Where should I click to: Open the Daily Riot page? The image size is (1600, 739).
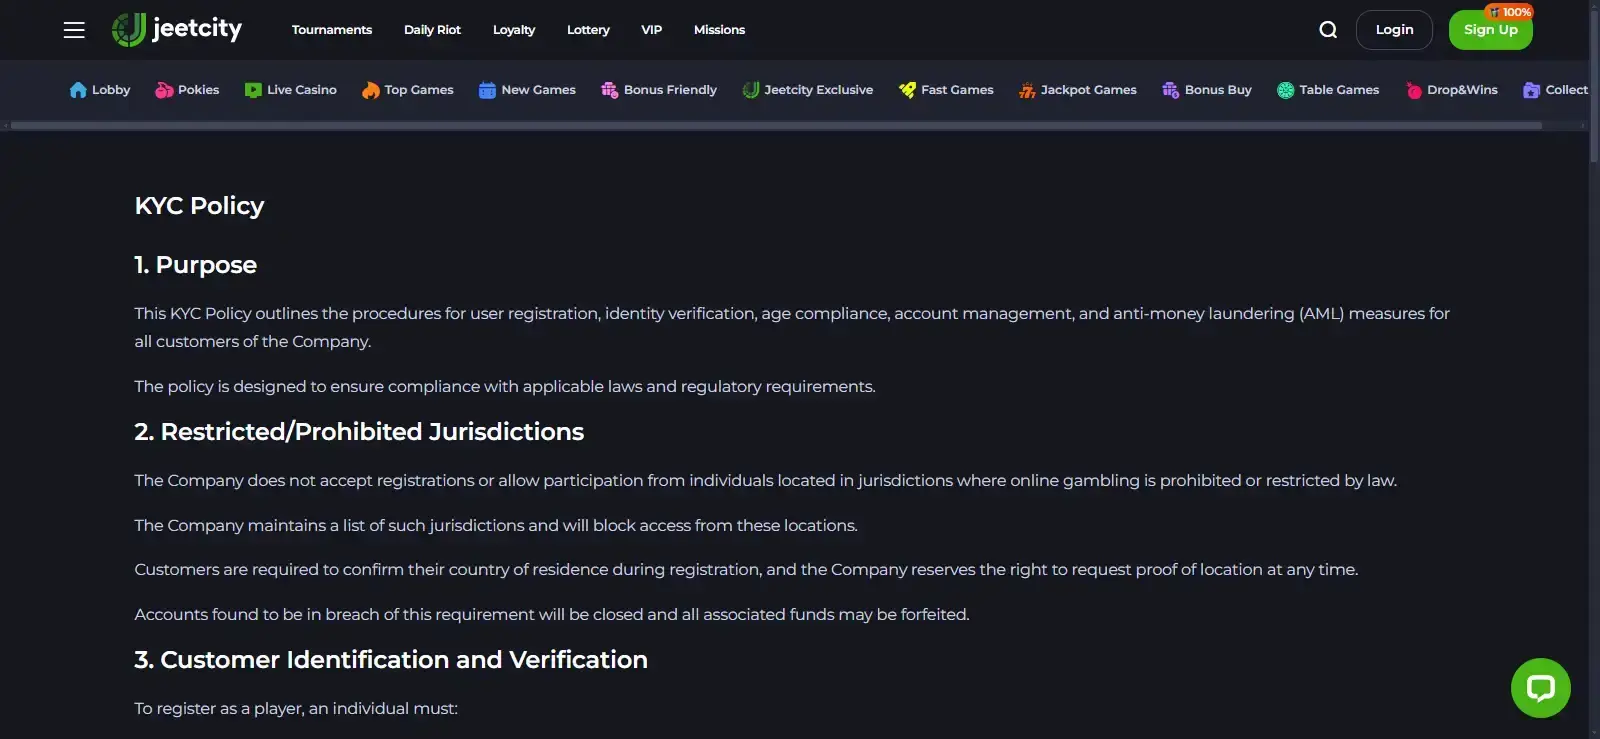pos(432,30)
